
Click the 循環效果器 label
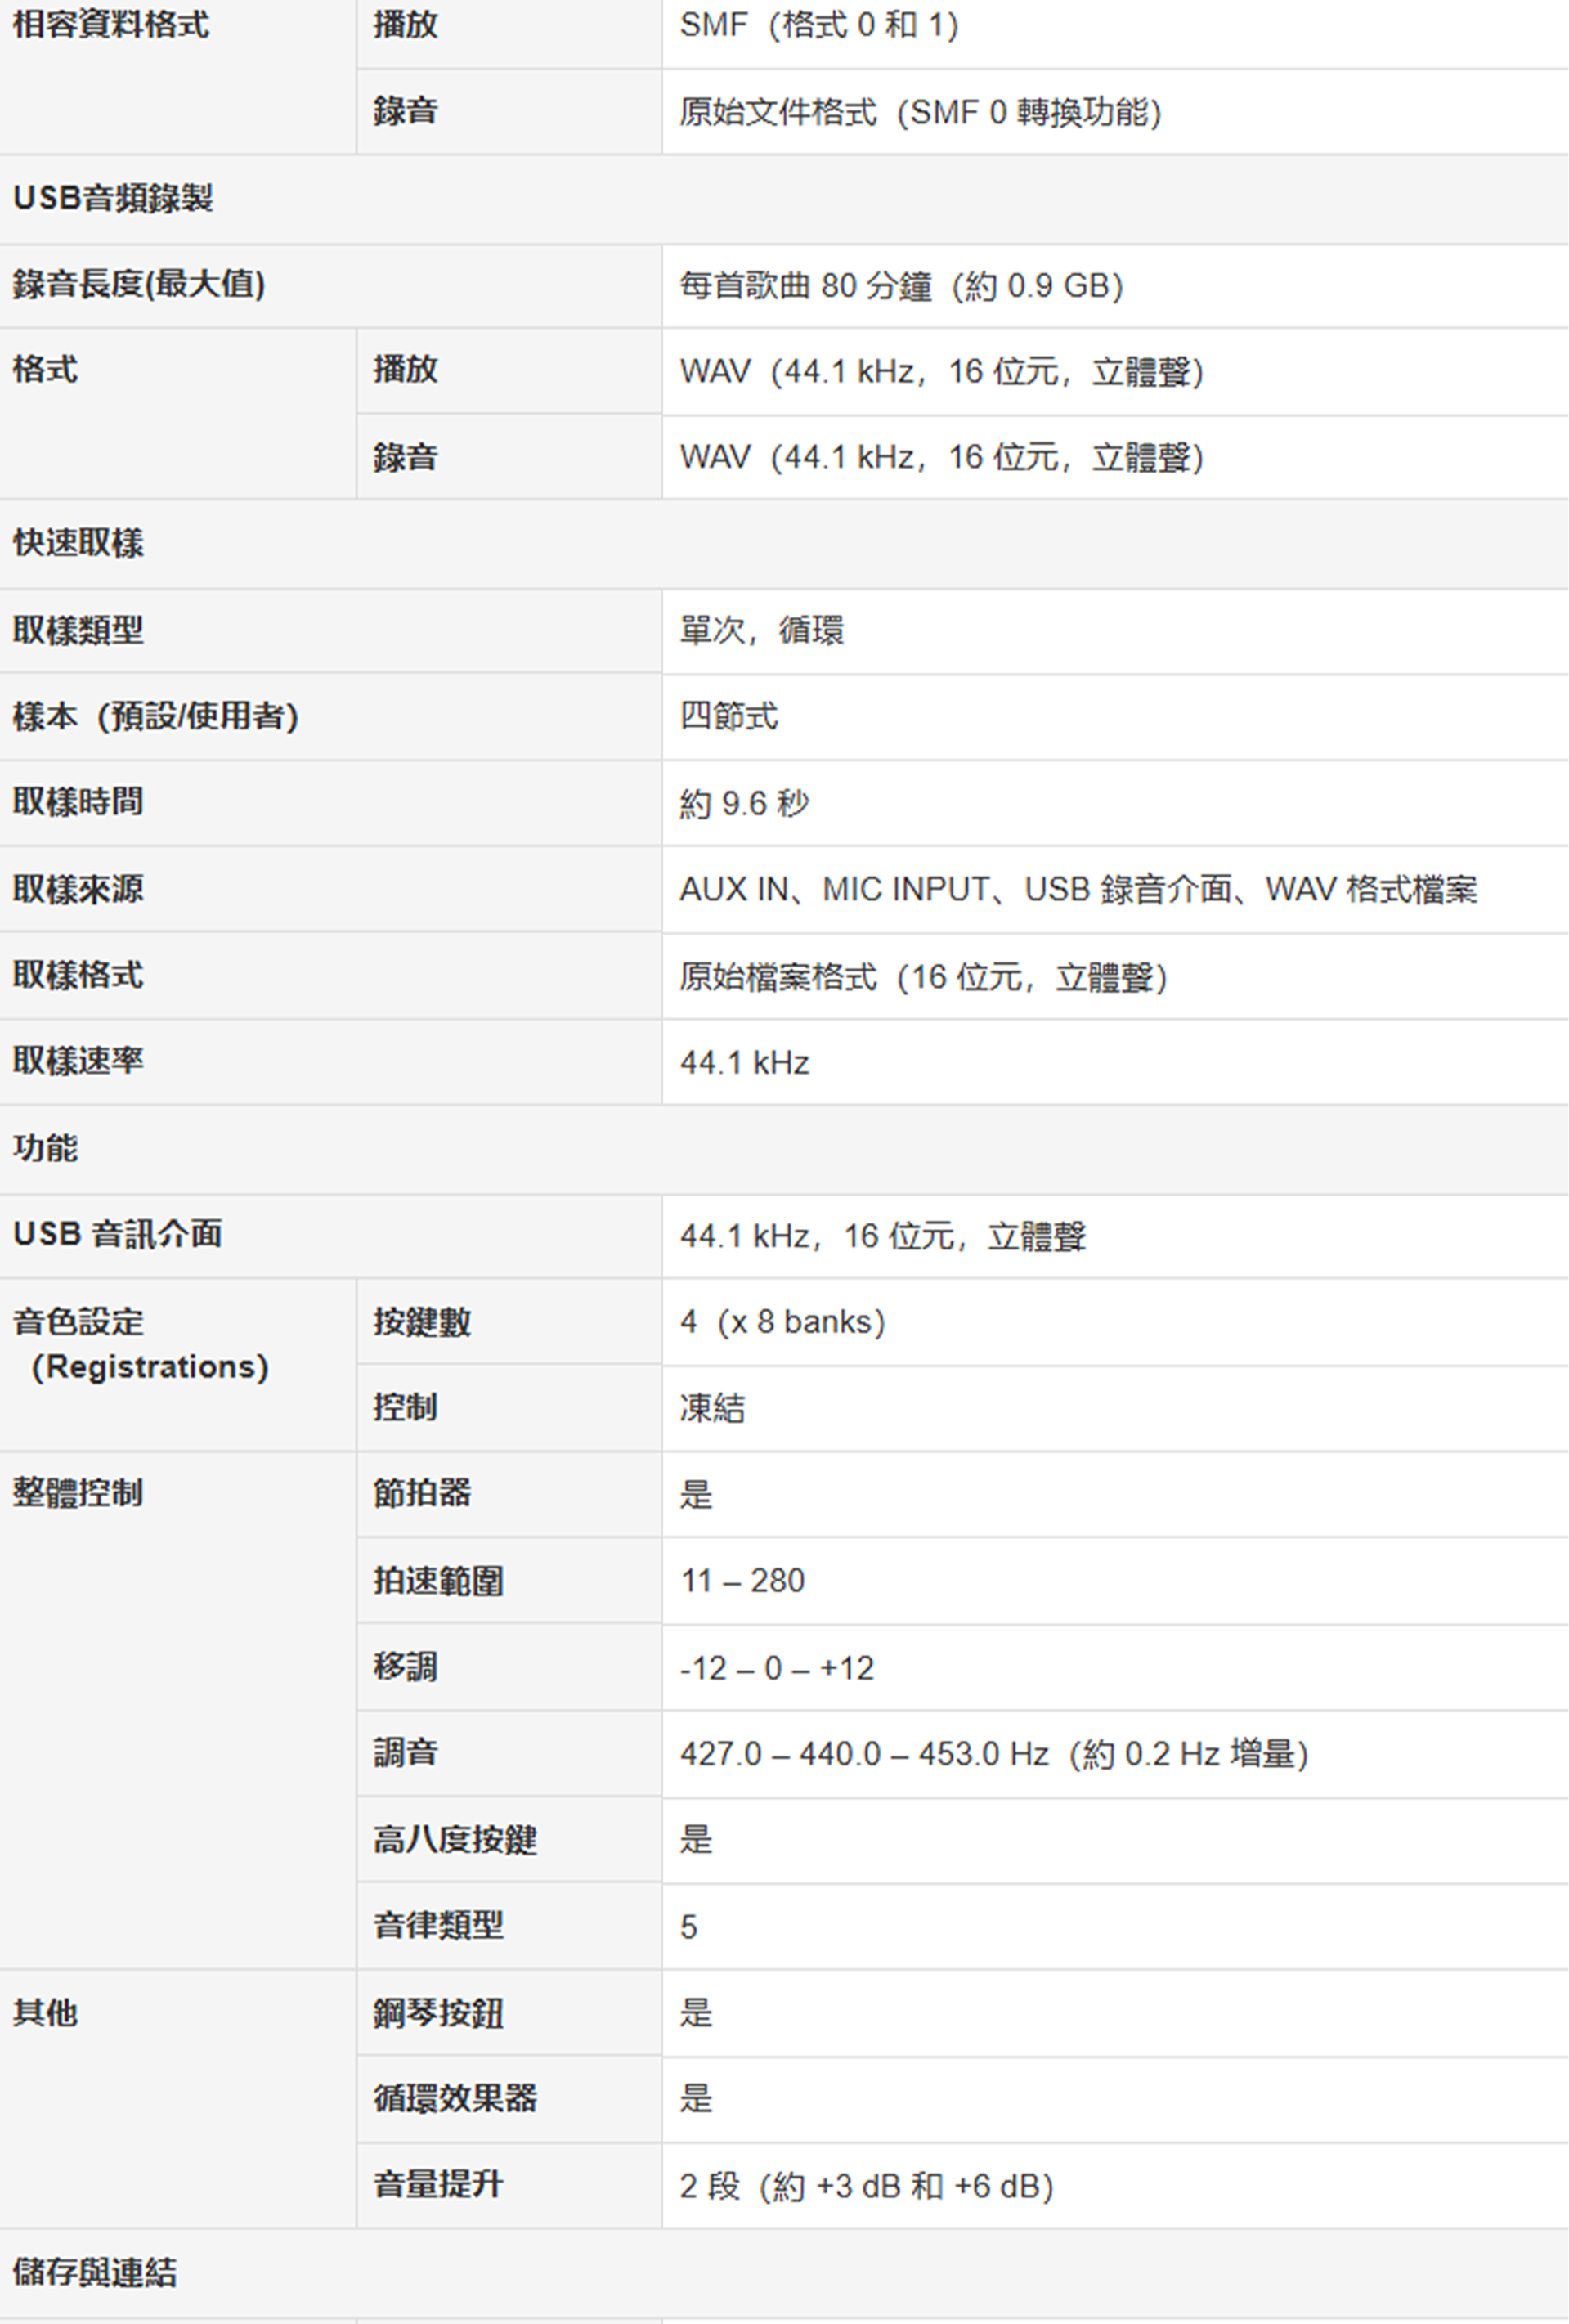tap(455, 2098)
